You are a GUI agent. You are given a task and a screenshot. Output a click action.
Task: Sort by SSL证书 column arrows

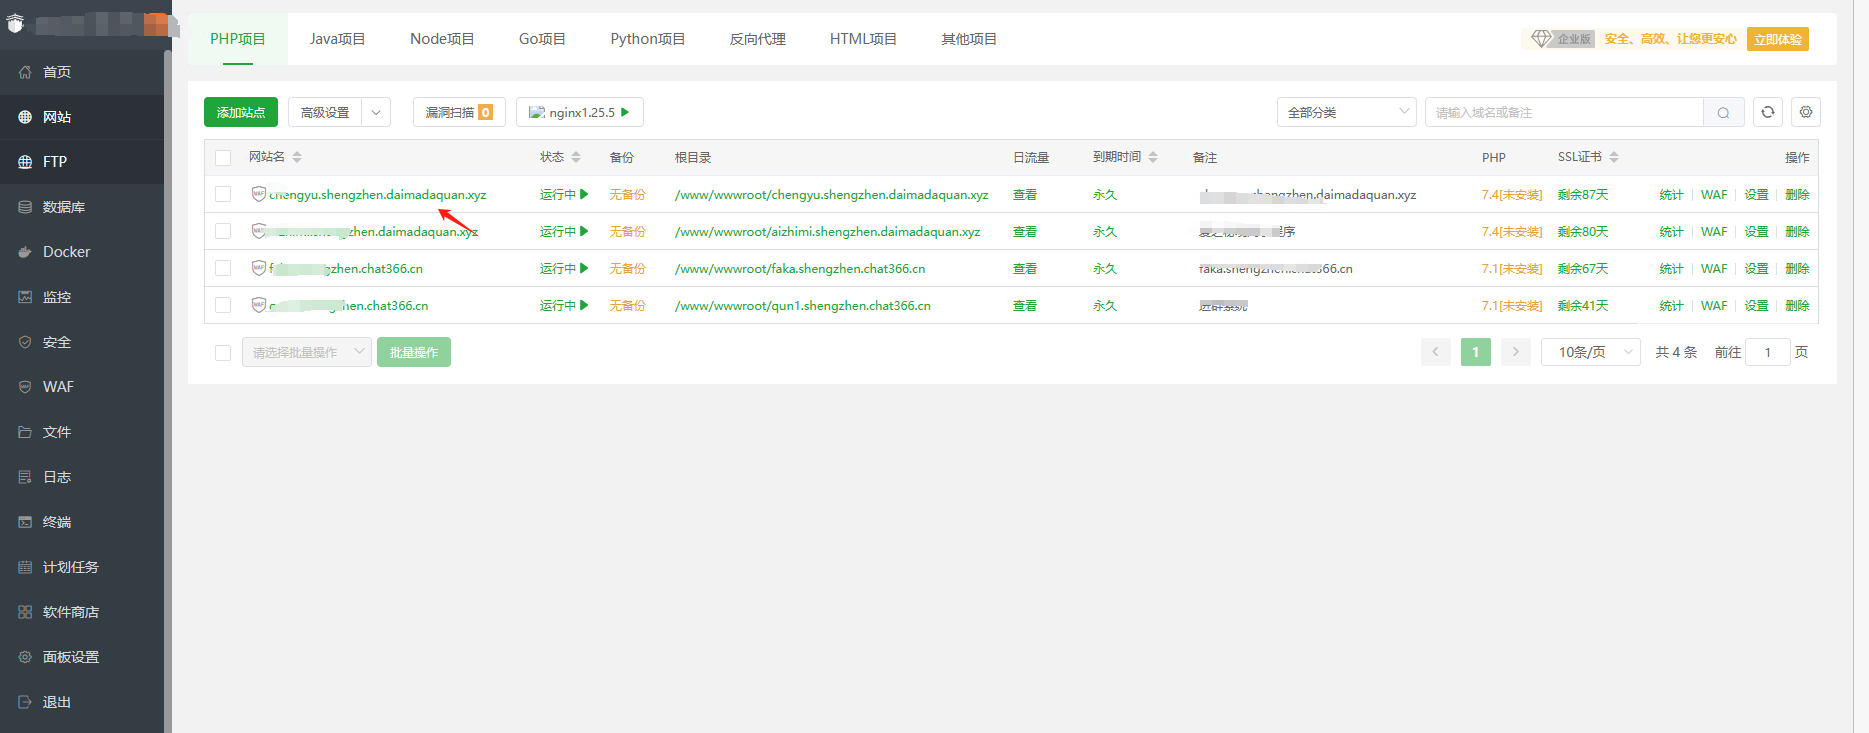pos(1614,157)
